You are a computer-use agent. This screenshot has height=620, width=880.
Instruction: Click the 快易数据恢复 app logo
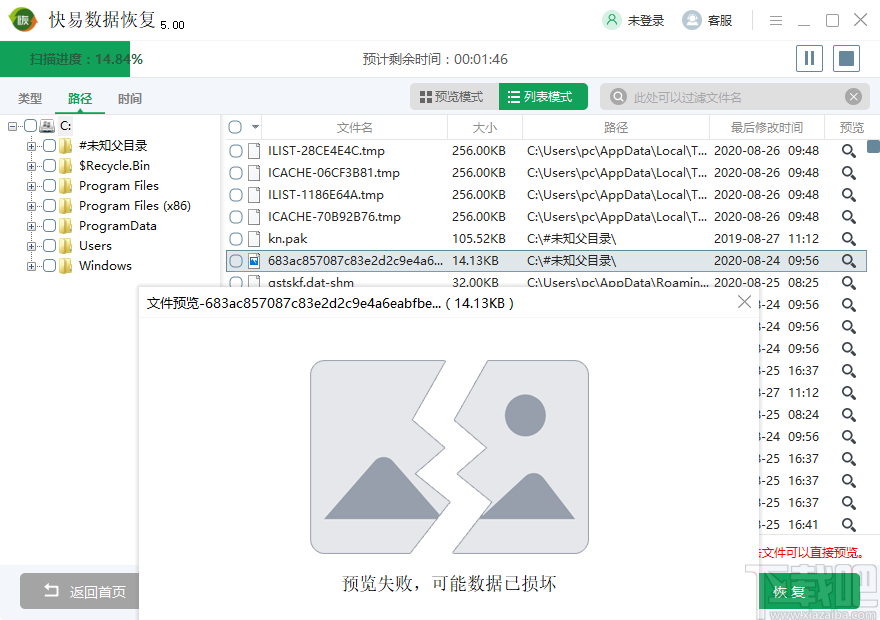[x=23, y=20]
